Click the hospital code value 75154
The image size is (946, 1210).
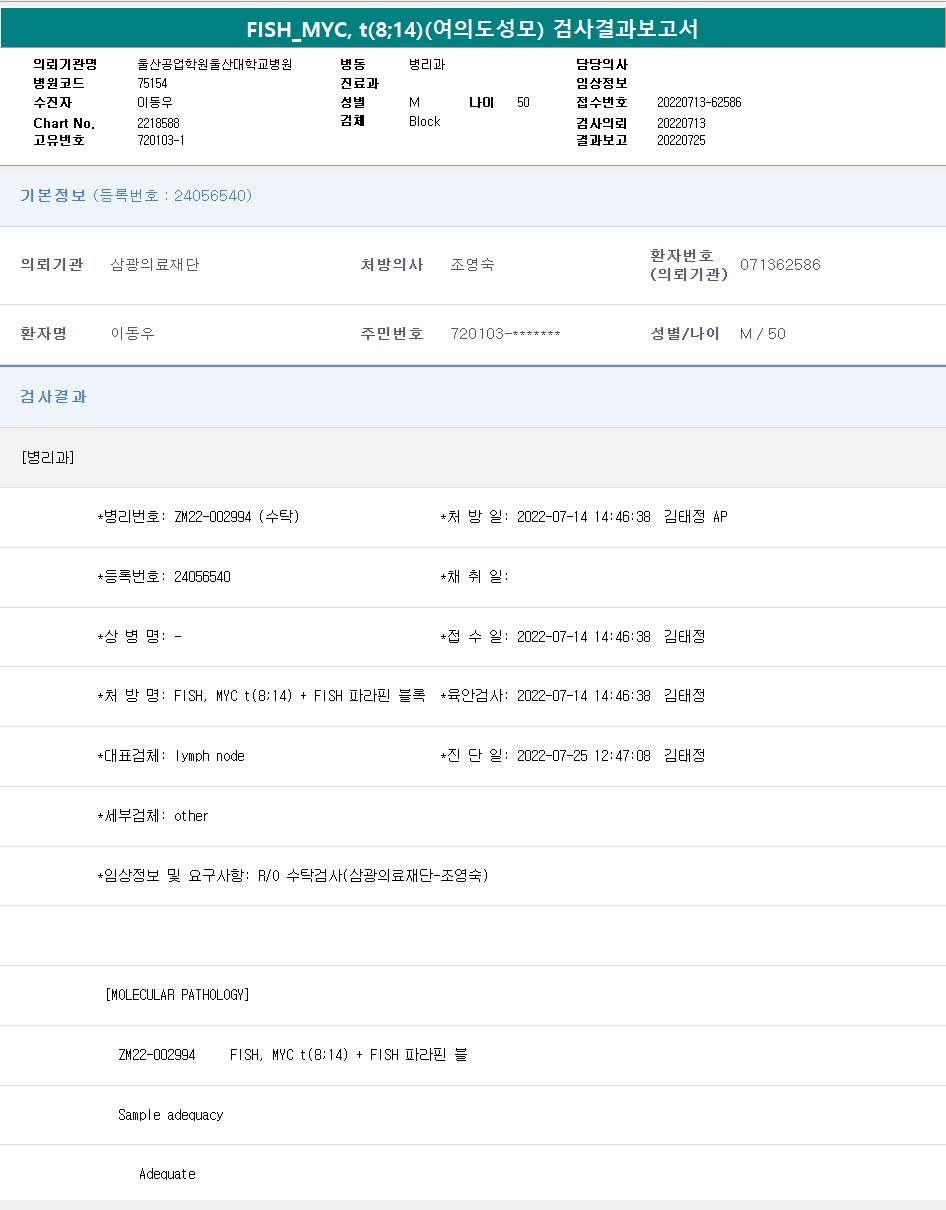click(x=153, y=83)
